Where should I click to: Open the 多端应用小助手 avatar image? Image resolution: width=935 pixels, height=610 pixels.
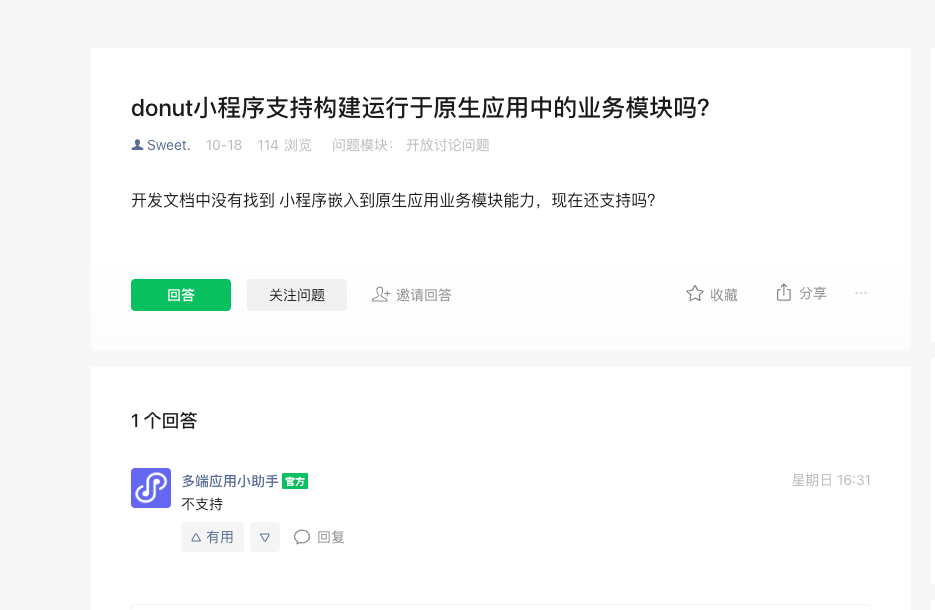click(151, 488)
